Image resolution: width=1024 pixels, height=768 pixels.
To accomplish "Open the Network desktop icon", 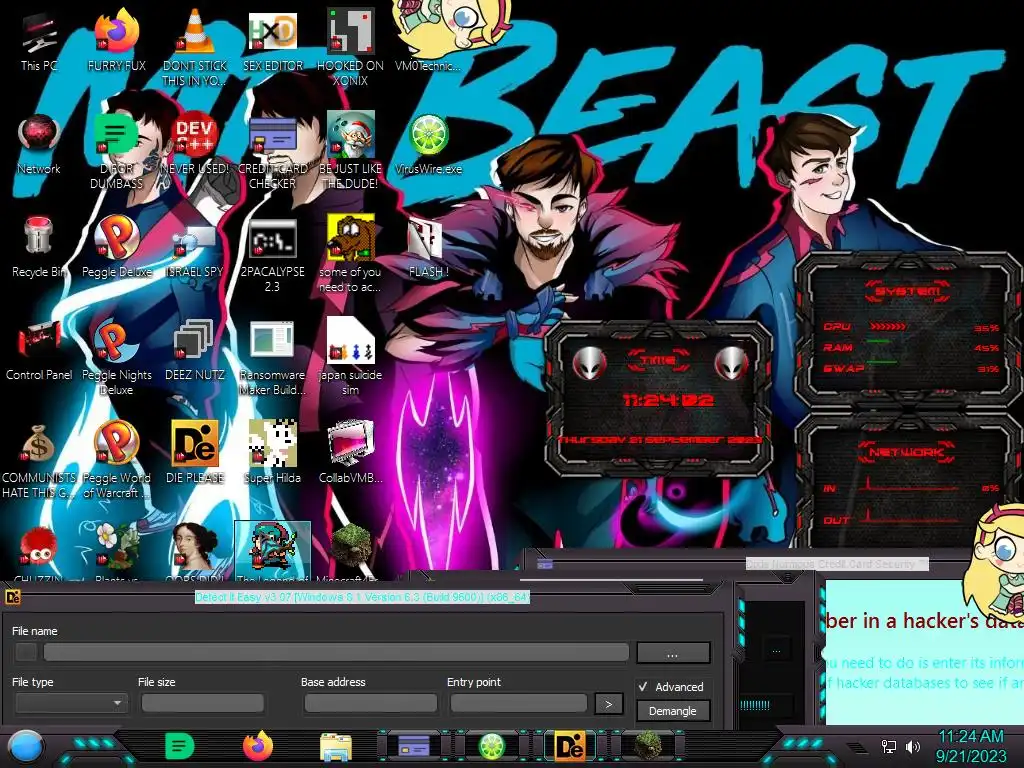I will coord(39,144).
